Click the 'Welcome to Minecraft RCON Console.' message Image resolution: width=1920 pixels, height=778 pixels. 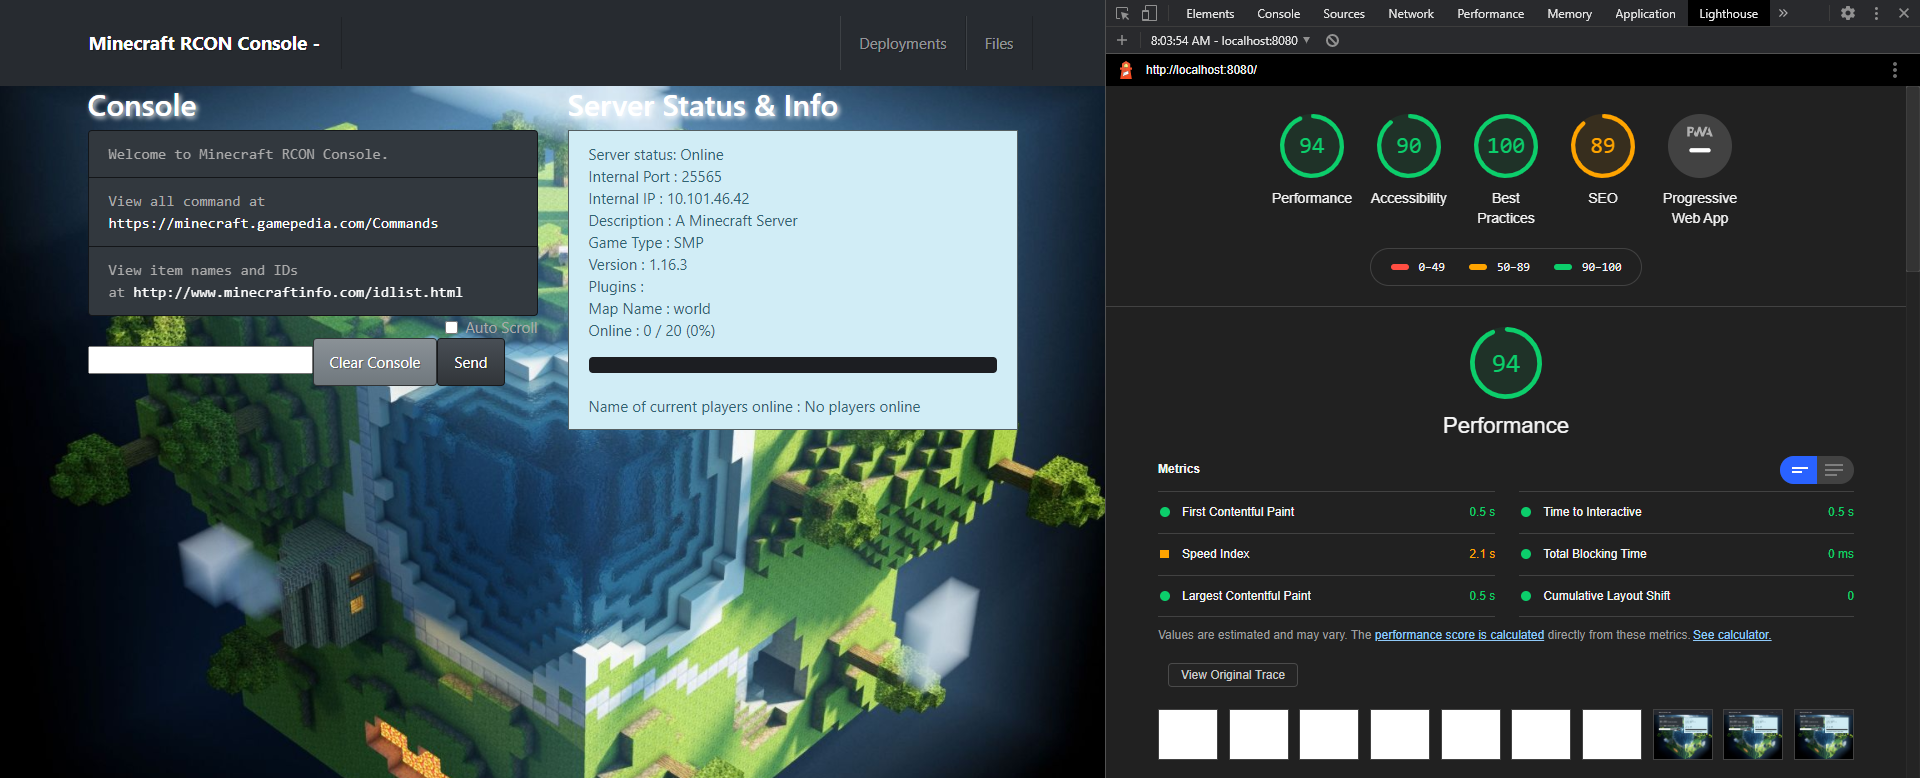(248, 154)
